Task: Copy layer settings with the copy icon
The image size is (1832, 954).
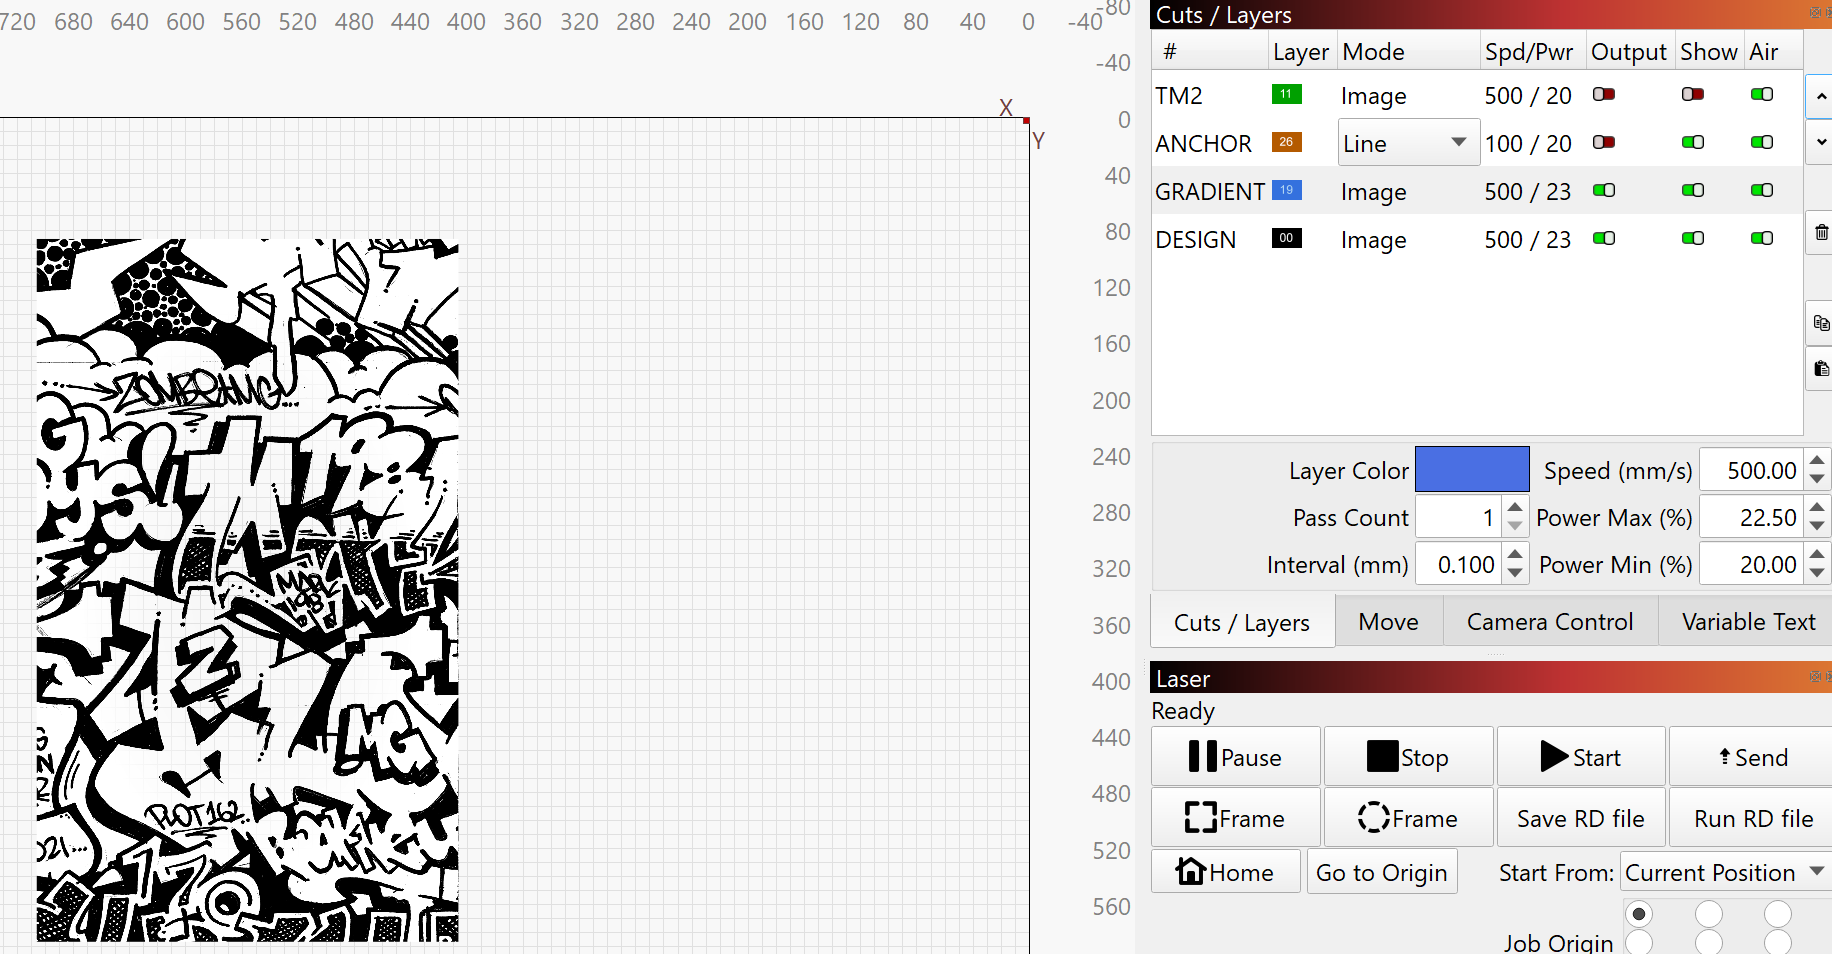Action: [1820, 323]
